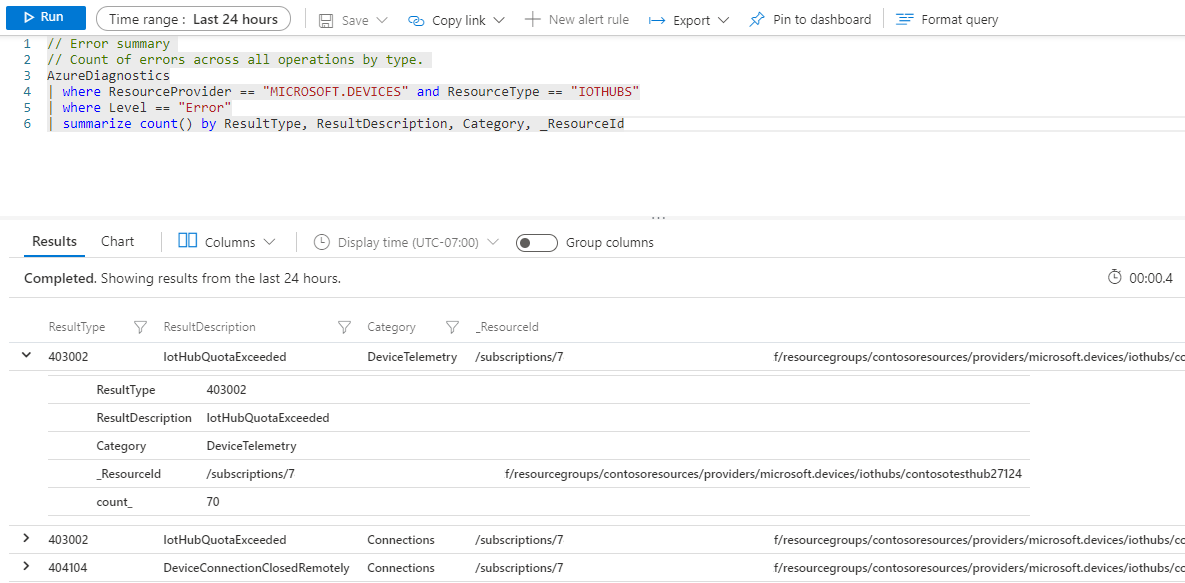Open the ResultType column filter
This screenshot has width=1185, height=583.
140,327
